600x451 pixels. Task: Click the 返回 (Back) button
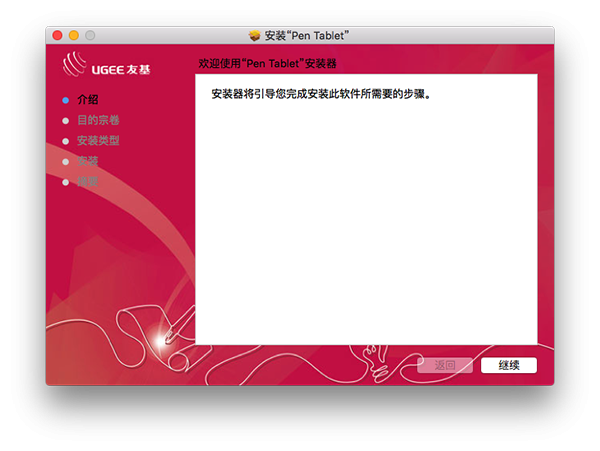[445, 365]
